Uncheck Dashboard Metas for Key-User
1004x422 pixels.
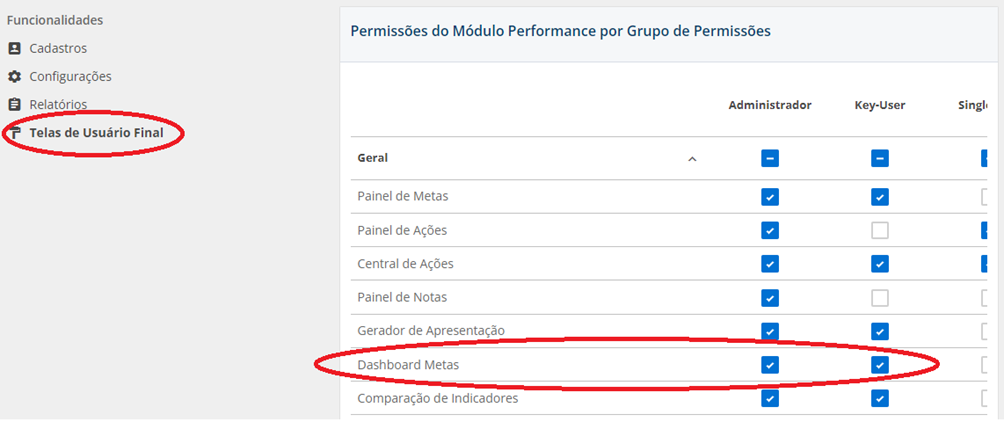click(x=880, y=365)
